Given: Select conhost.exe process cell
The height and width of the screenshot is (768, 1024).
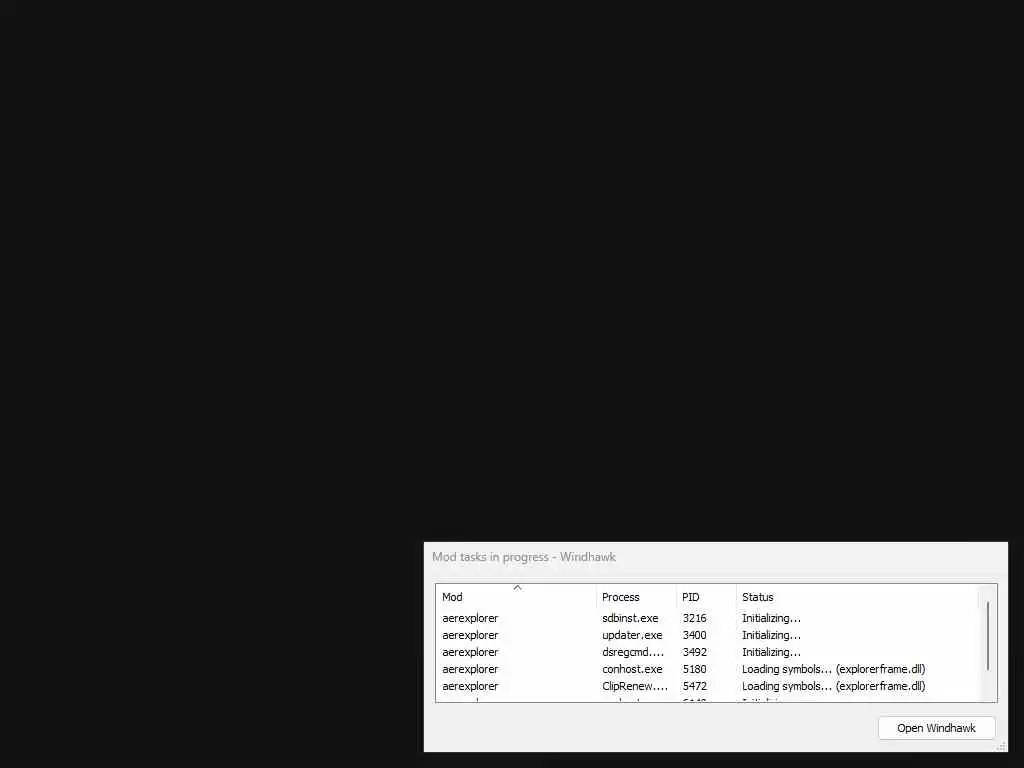Looking at the screenshot, I should (632, 669).
